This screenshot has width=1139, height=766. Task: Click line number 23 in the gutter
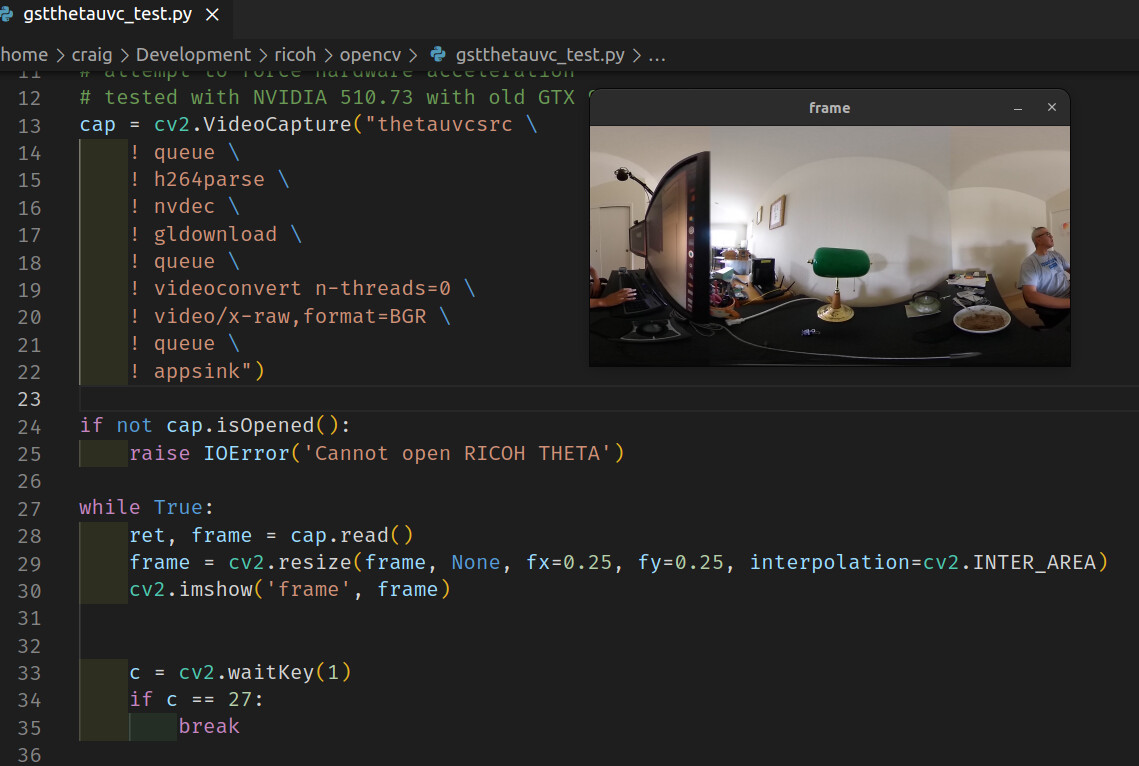pyautogui.click(x=30, y=399)
